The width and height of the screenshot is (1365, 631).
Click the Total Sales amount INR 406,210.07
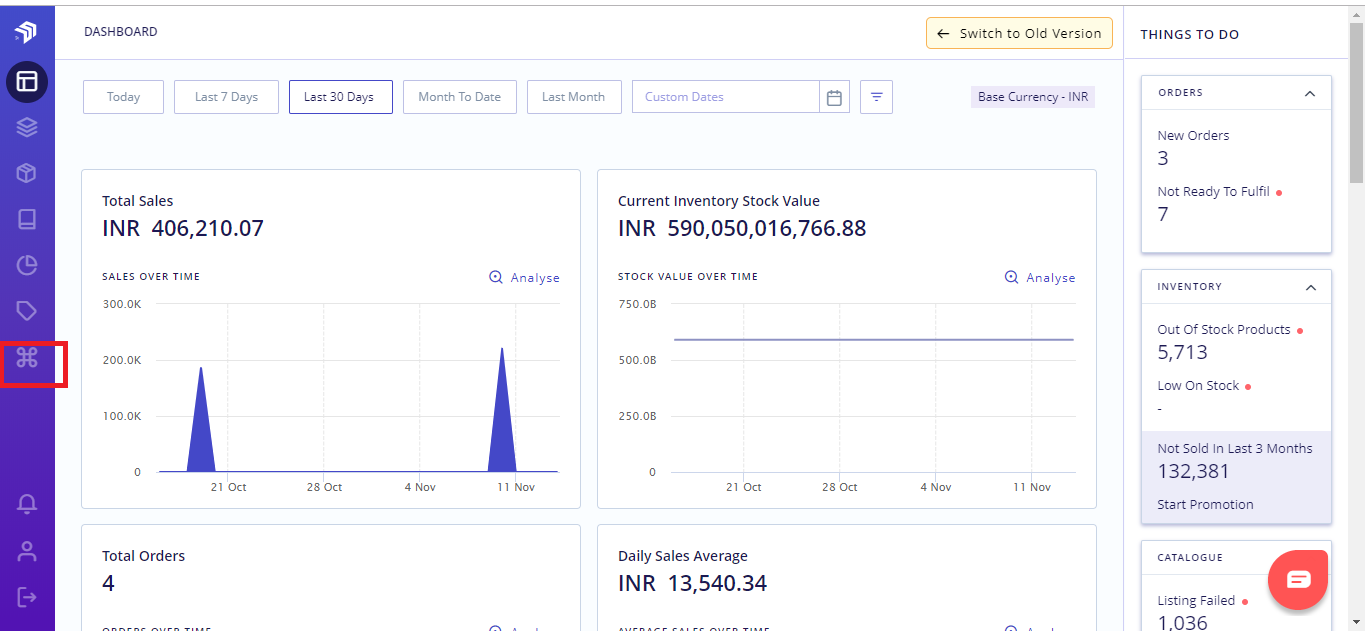coord(183,228)
